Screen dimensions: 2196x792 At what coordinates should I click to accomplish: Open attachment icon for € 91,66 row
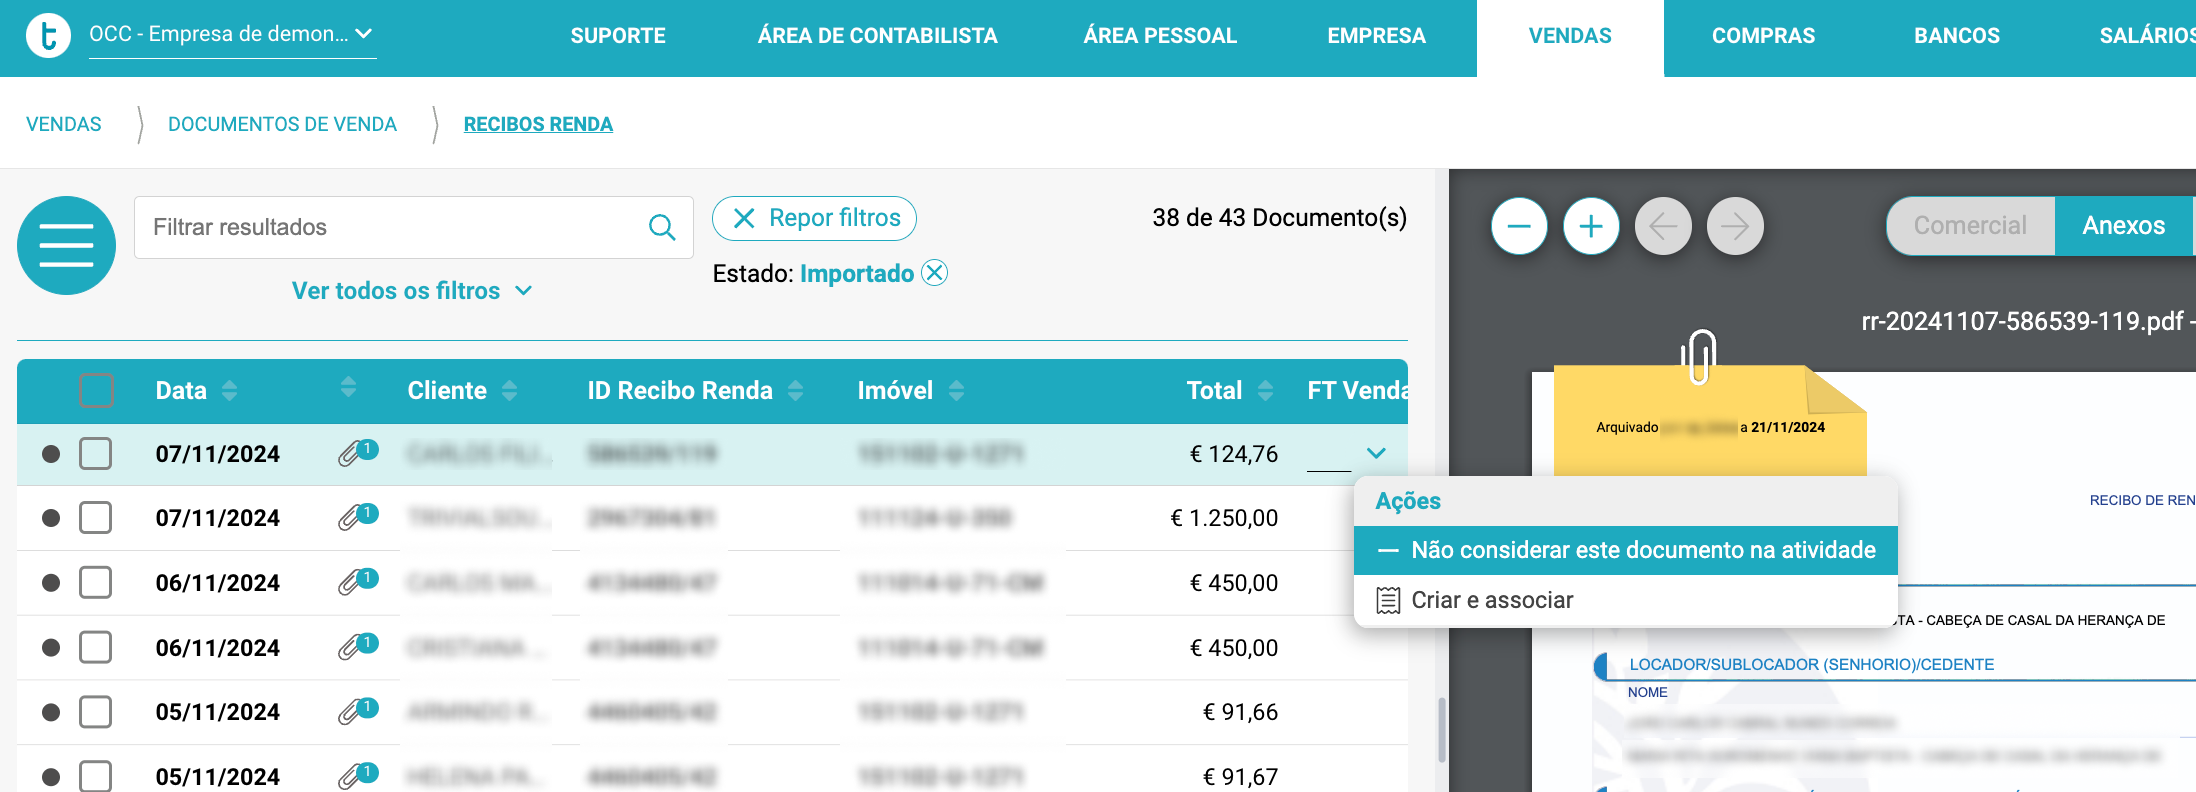tap(357, 711)
